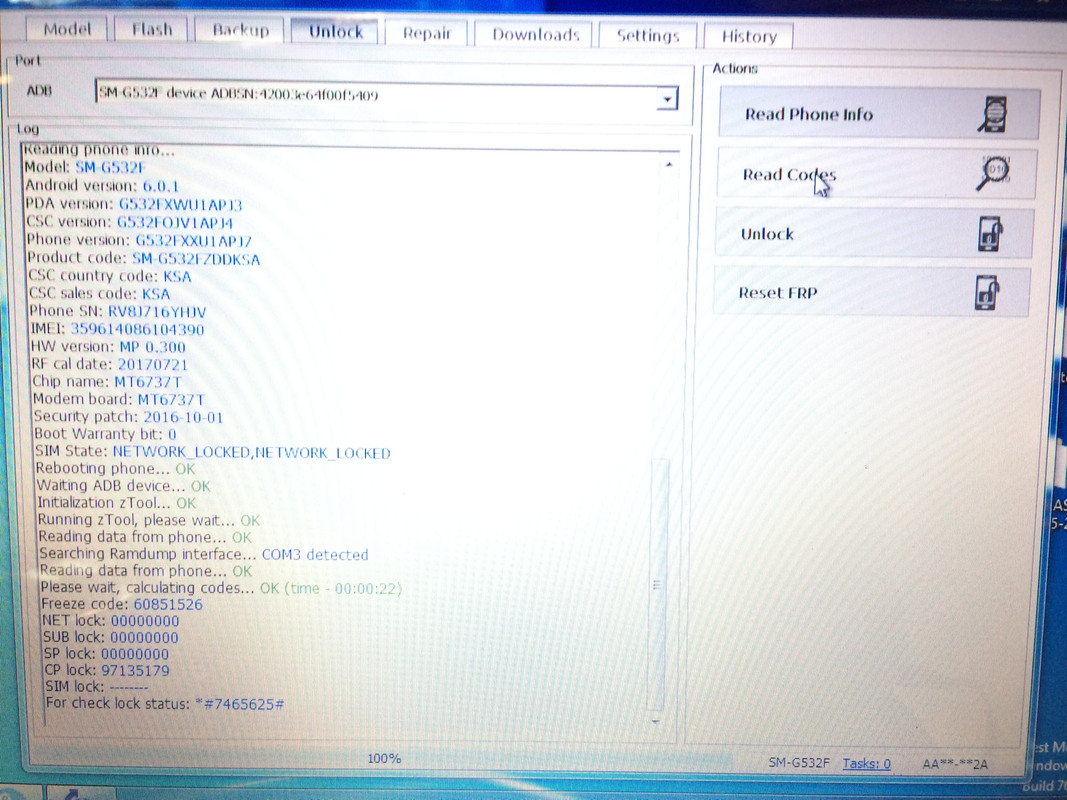Click the Initialization zTool... OK line
Image resolution: width=1067 pixels, height=800 pixels.
tap(116, 503)
